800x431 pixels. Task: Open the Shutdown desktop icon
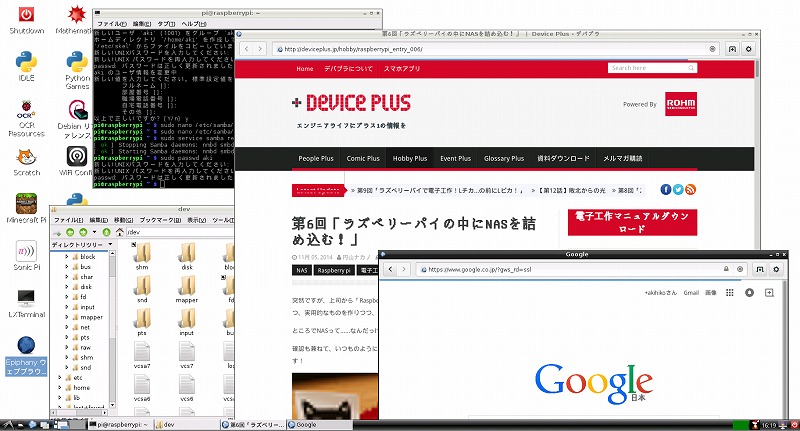click(x=26, y=19)
